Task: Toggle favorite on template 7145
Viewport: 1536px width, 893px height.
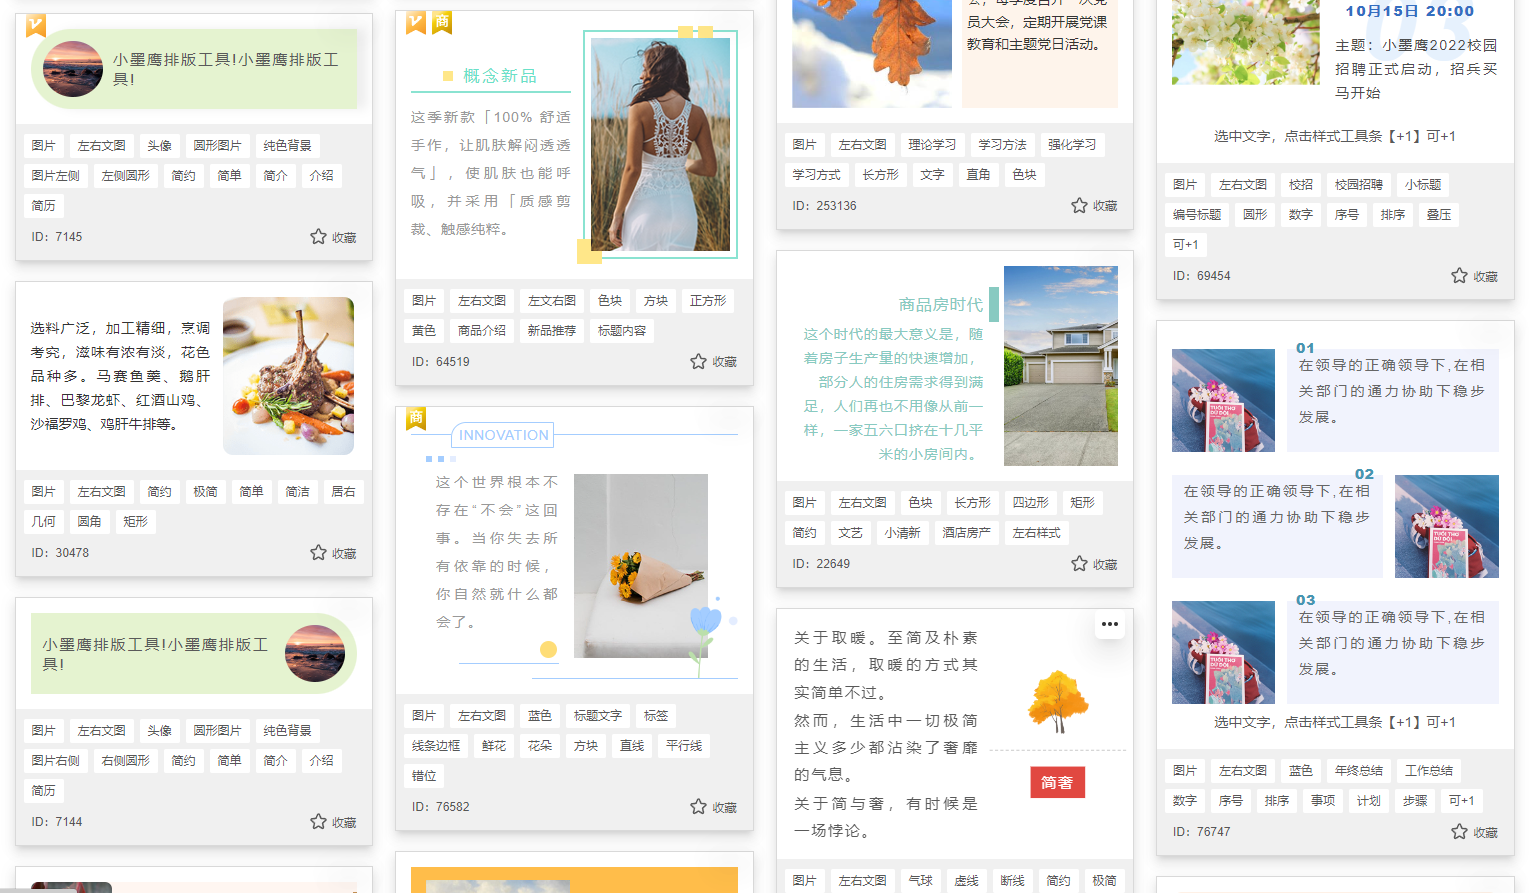Action: 317,237
